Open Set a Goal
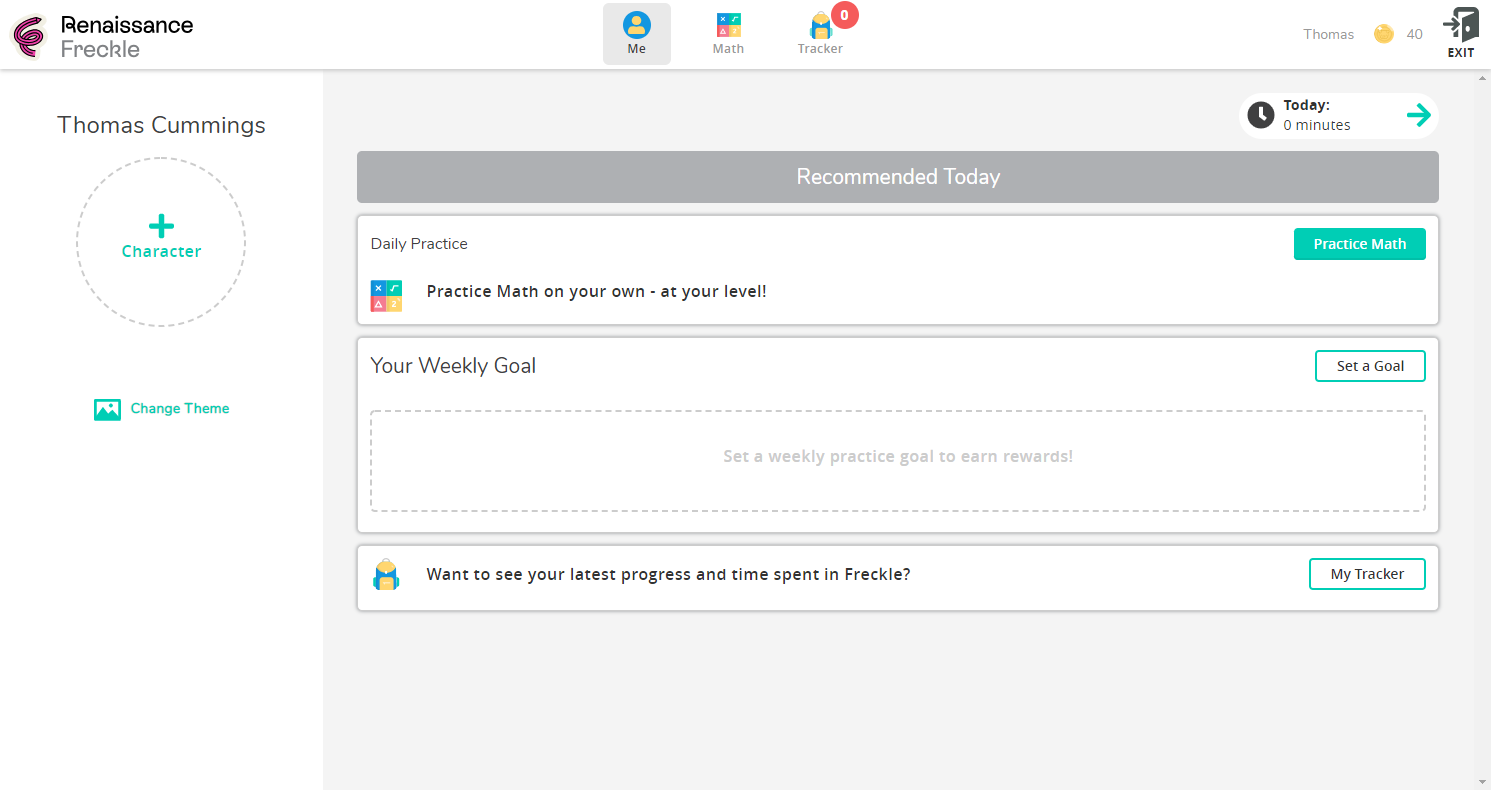 1370,366
